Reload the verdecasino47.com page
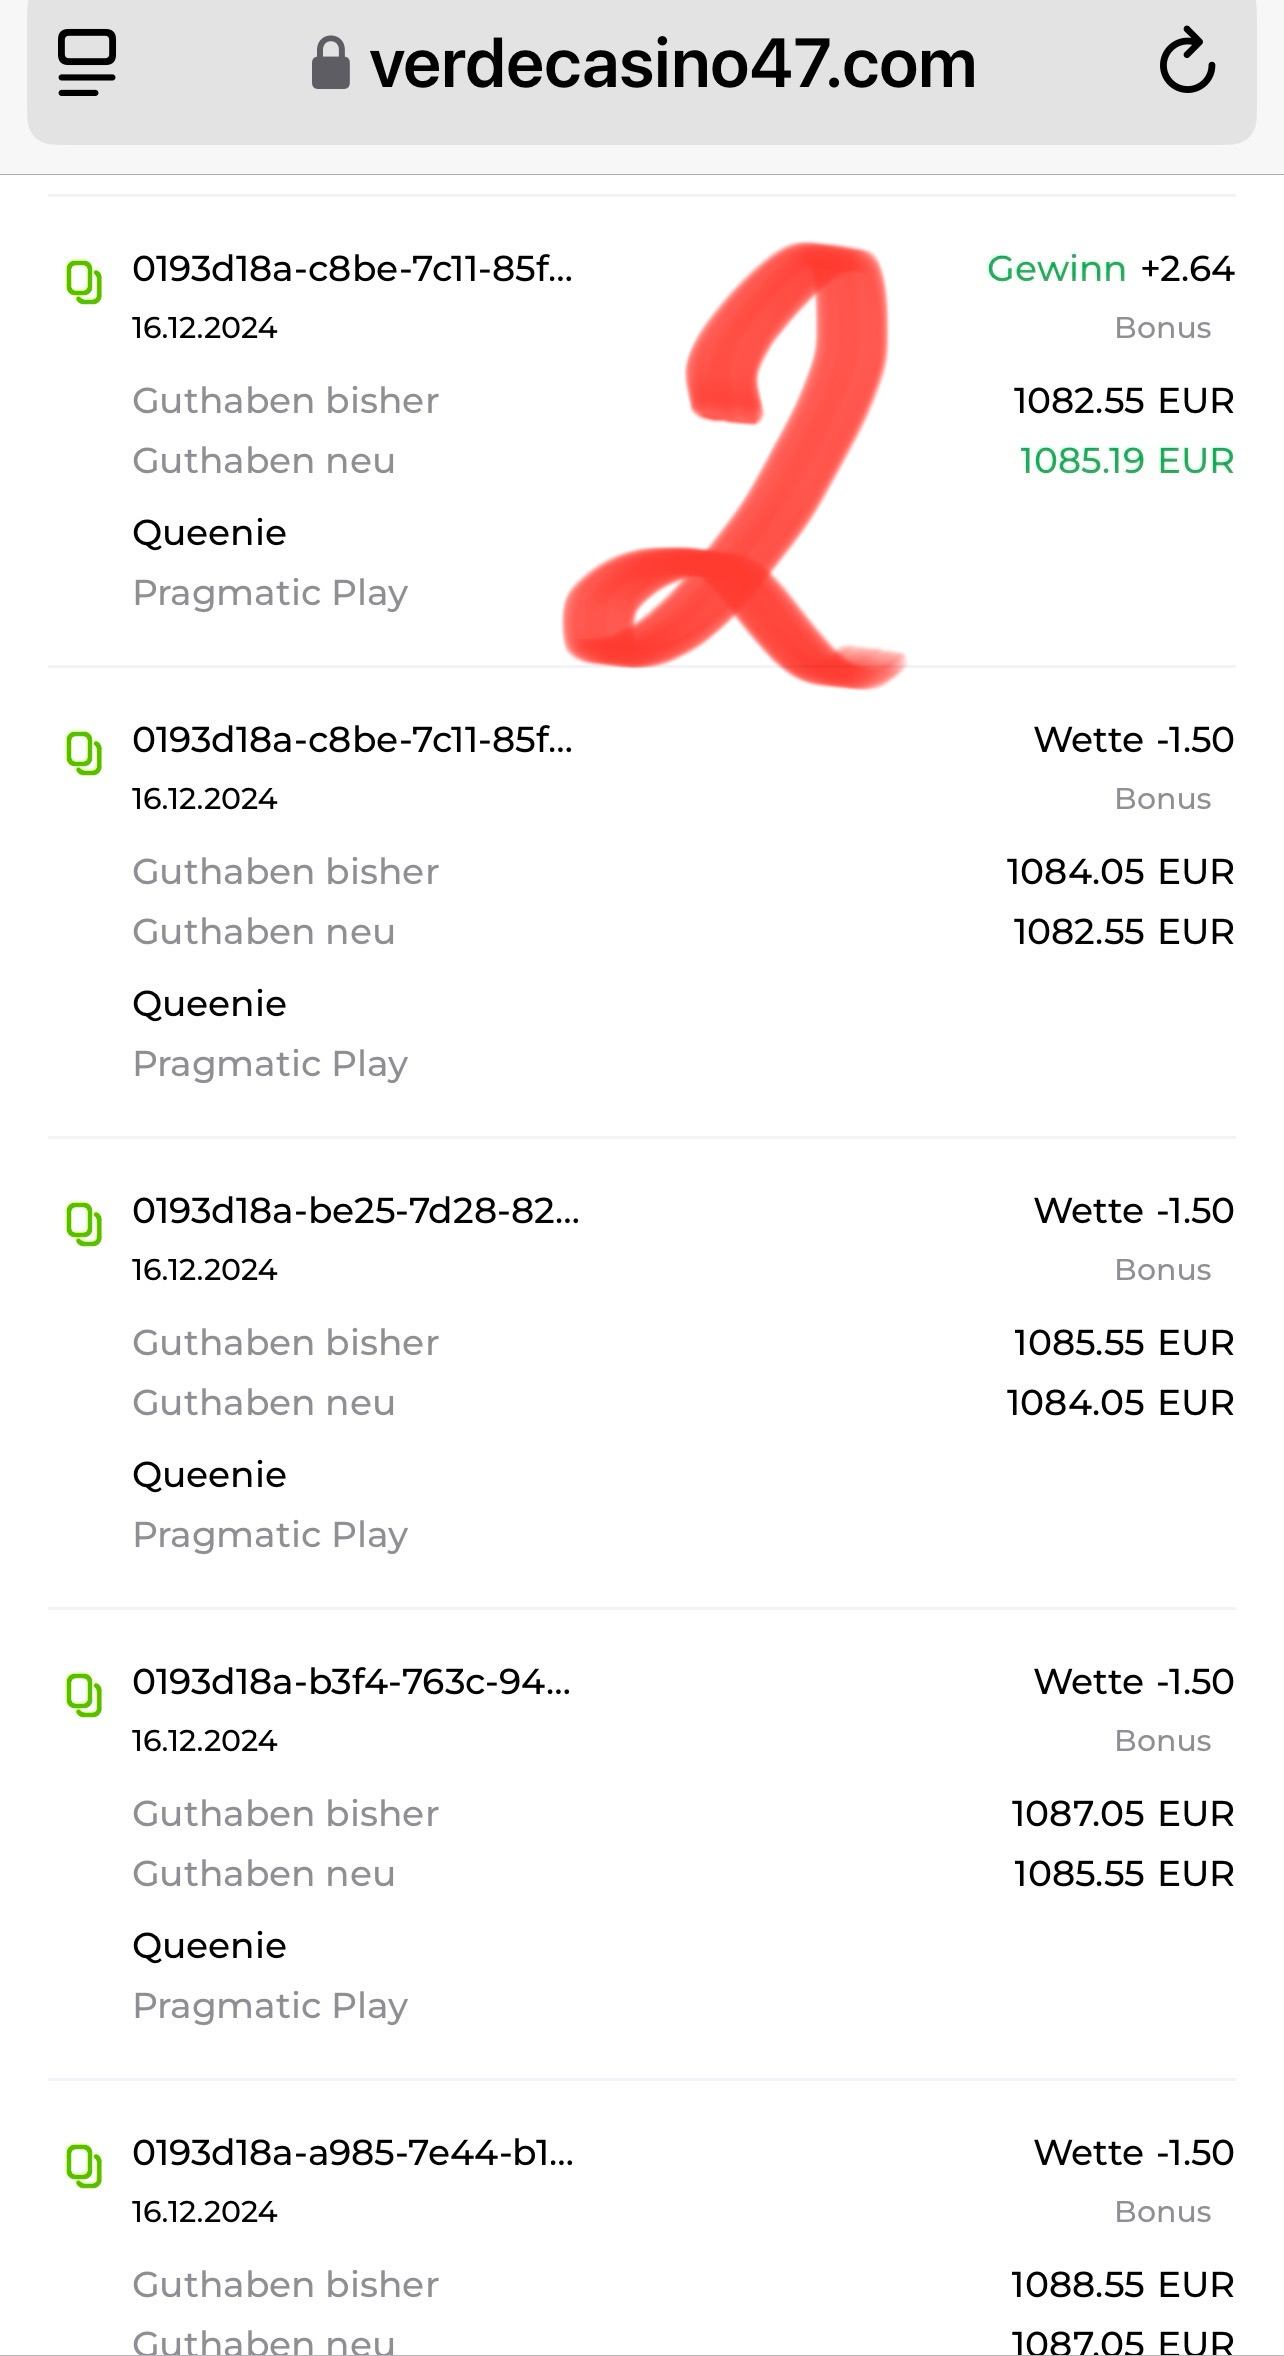 [x=1187, y=63]
